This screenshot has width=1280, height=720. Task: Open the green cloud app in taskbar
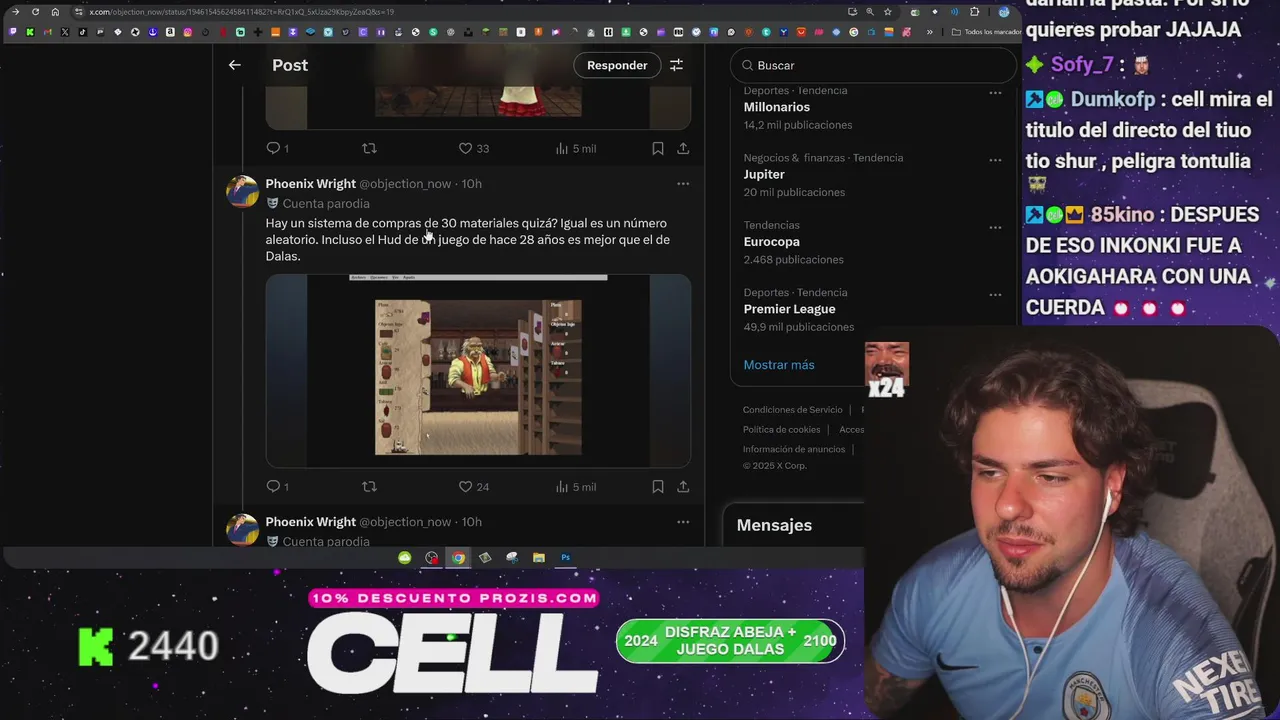[404, 558]
